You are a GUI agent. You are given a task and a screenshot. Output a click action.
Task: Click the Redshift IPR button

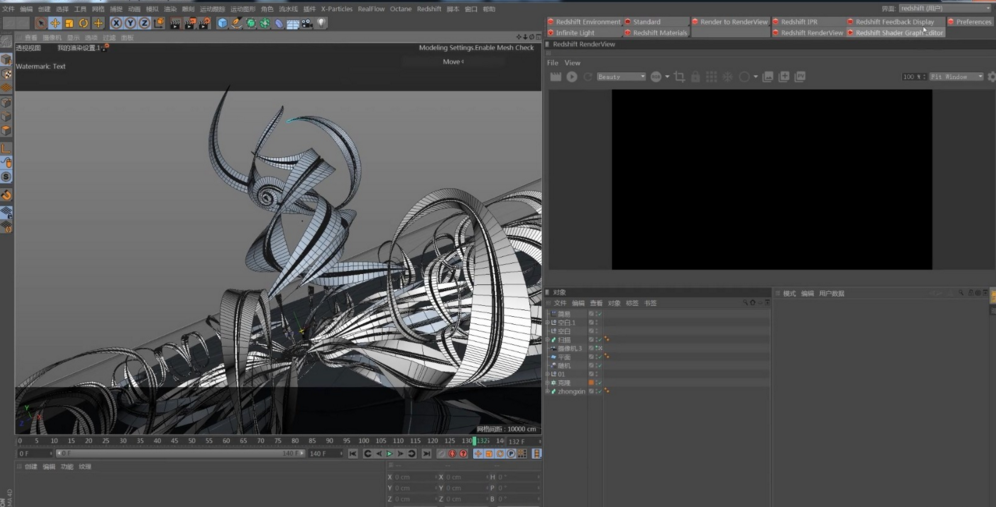(799, 21)
